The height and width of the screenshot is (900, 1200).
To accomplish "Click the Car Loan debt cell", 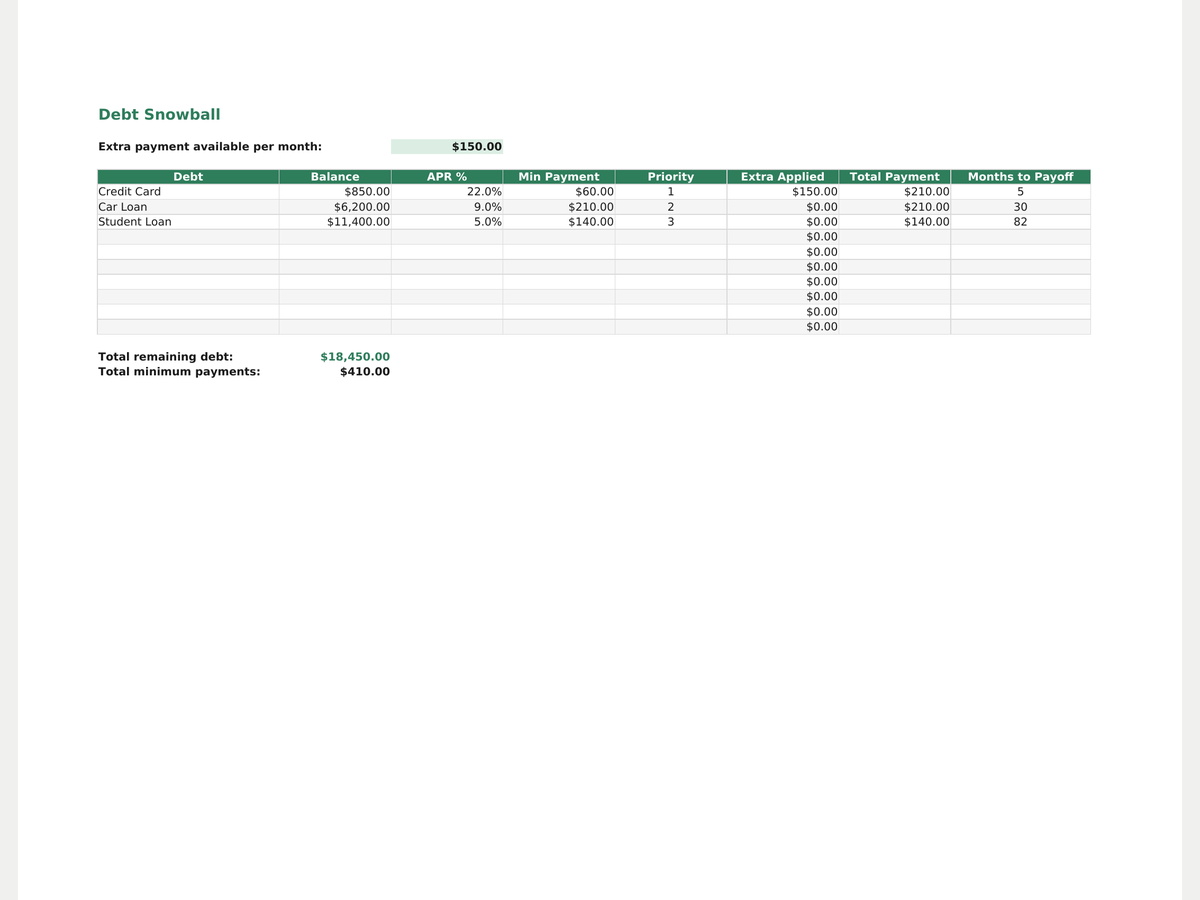I will pyautogui.click(x=188, y=207).
